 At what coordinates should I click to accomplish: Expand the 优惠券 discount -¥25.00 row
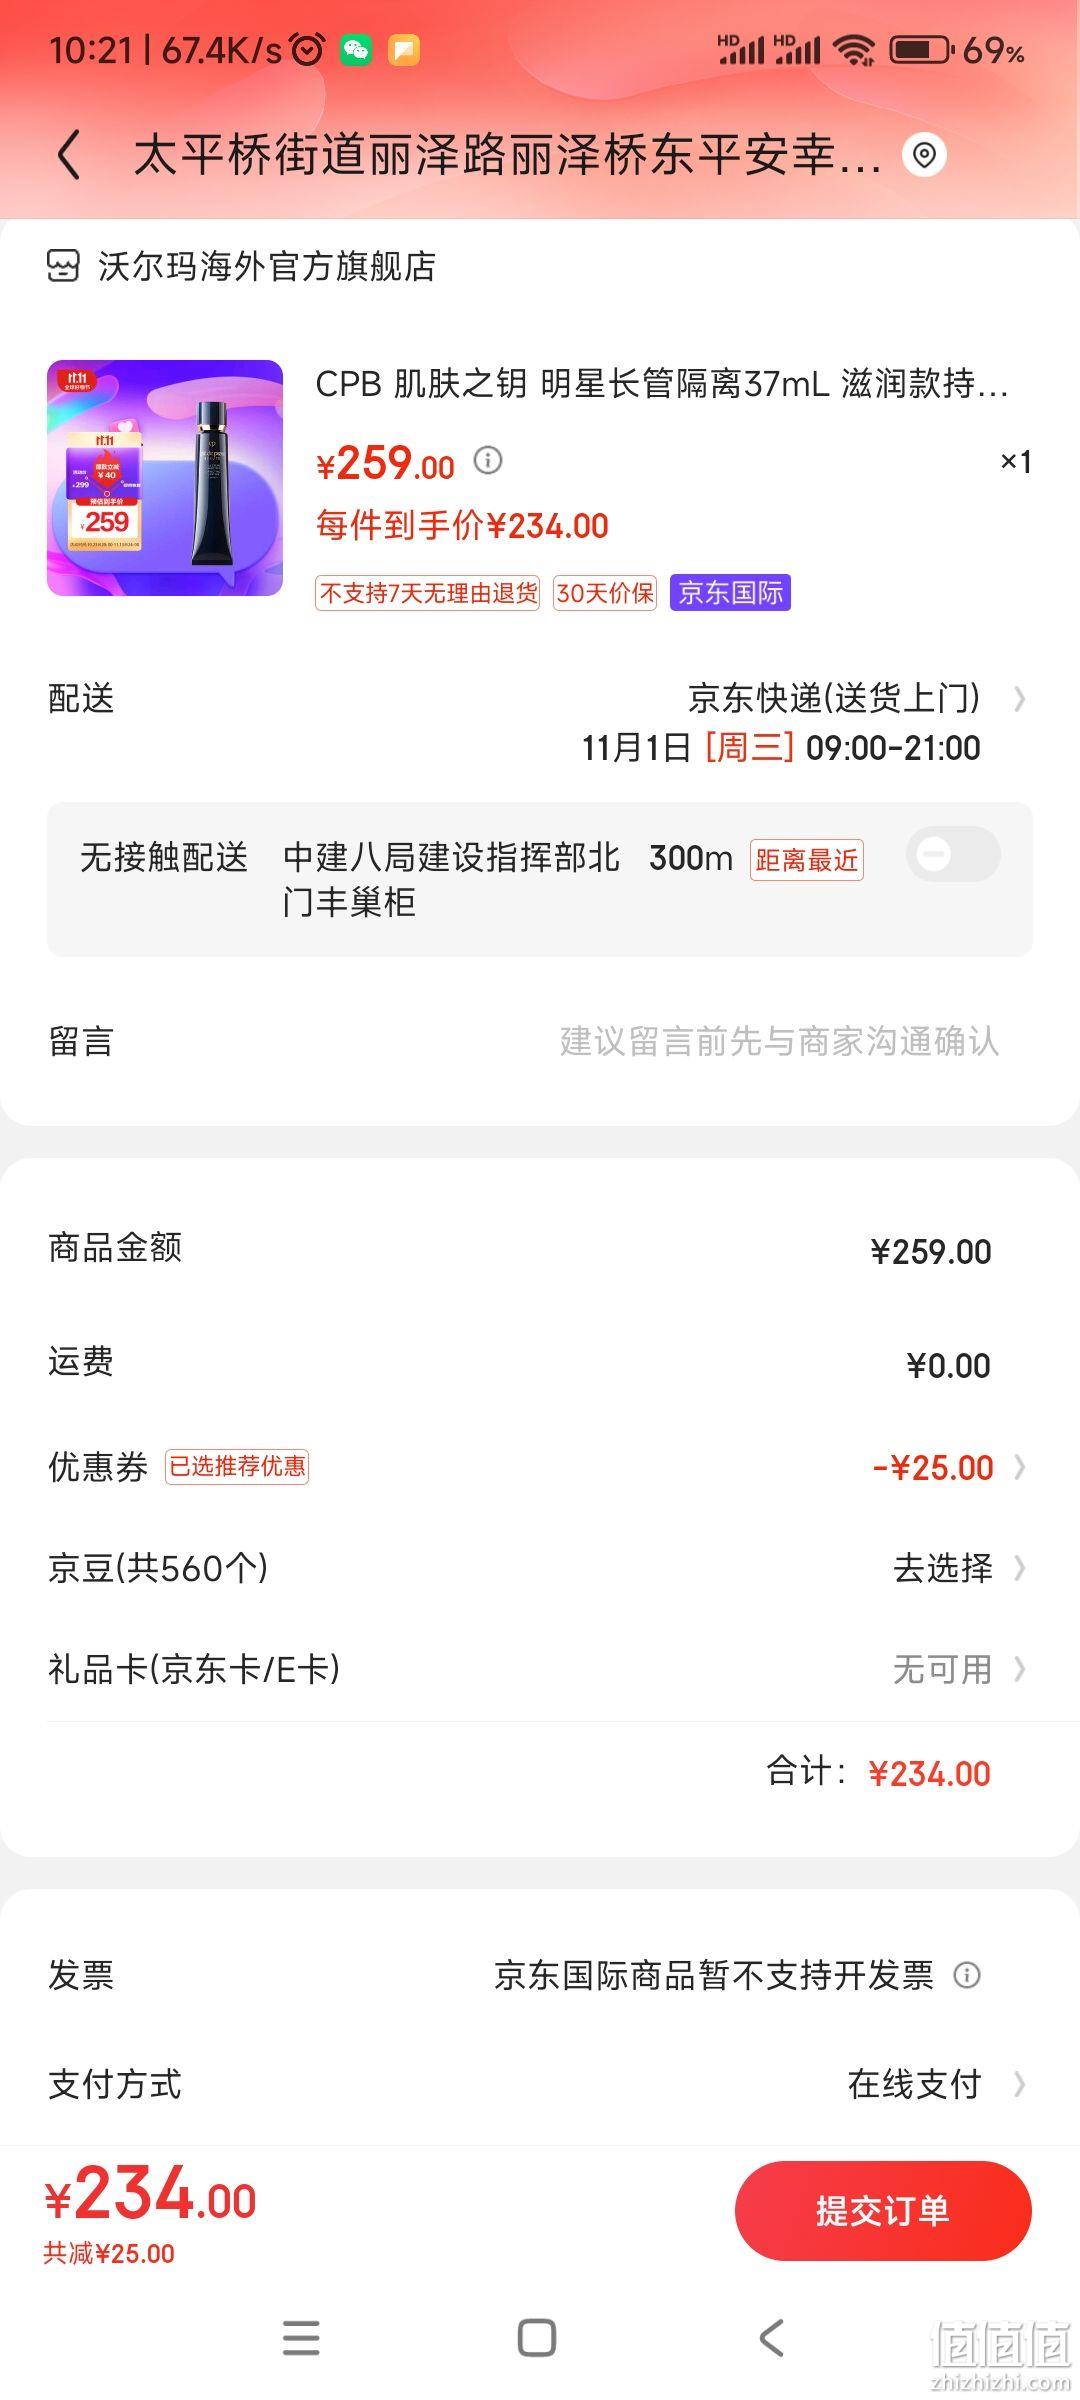coord(540,1467)
